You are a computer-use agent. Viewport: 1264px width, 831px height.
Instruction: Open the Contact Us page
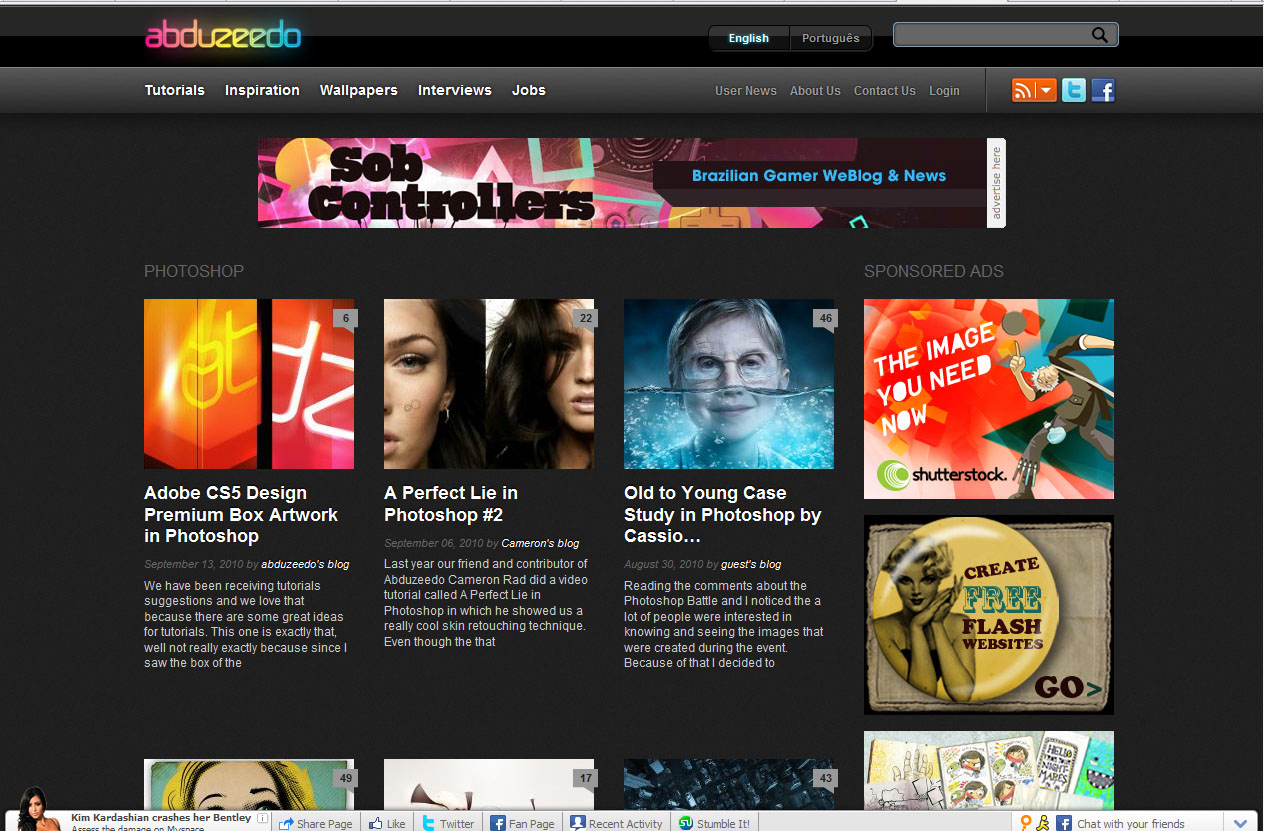885,91
